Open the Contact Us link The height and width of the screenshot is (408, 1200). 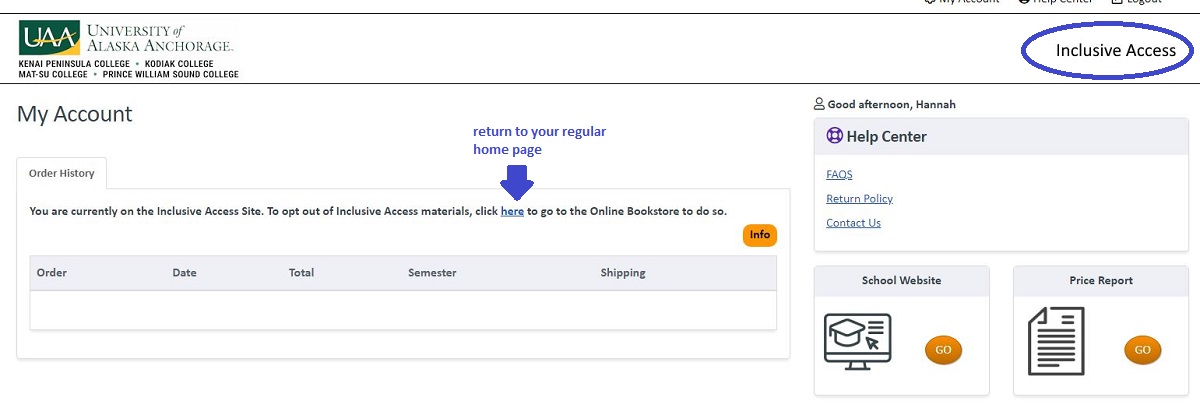(853, 223)
